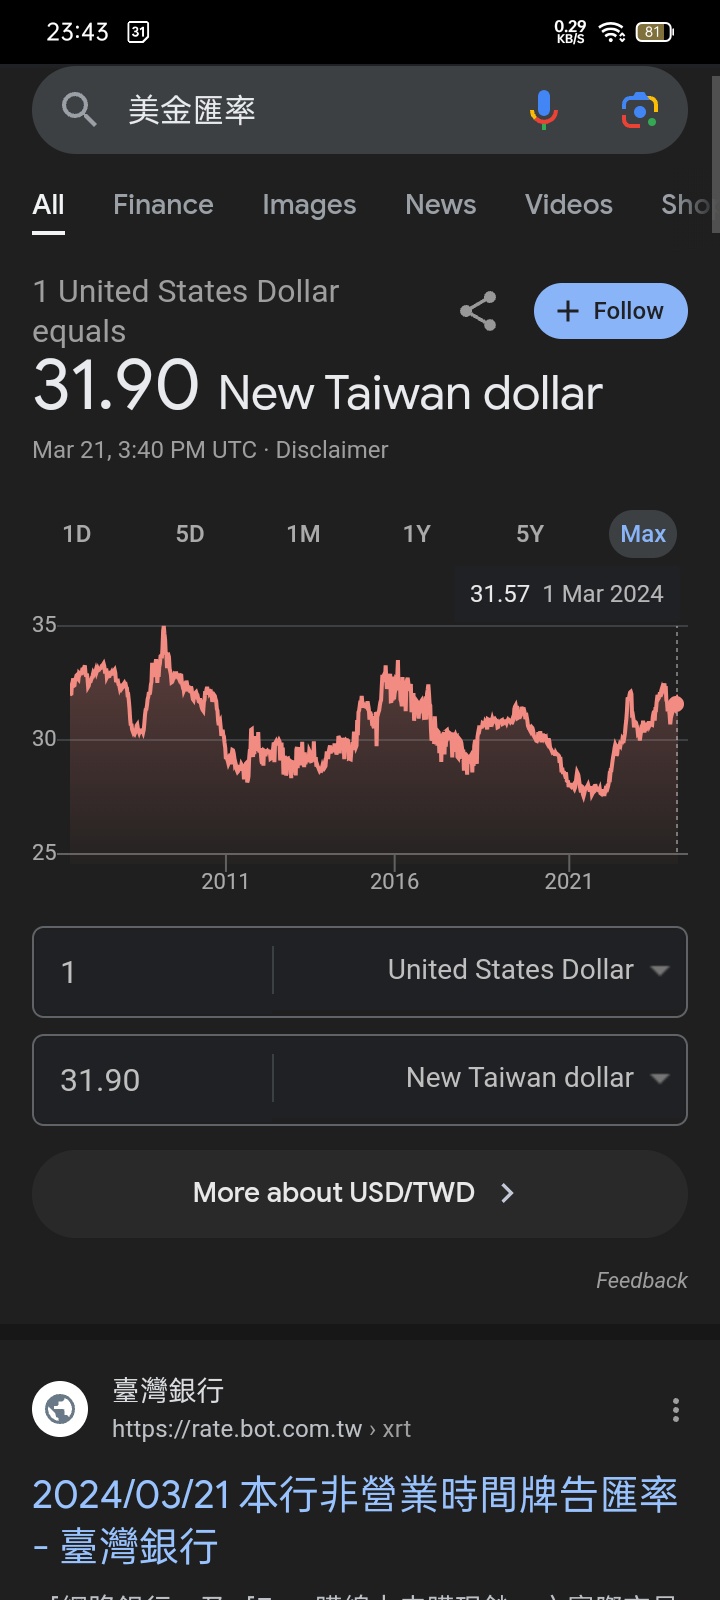
Task: Expand More about USD/TWD
Action: (359, 1193)
